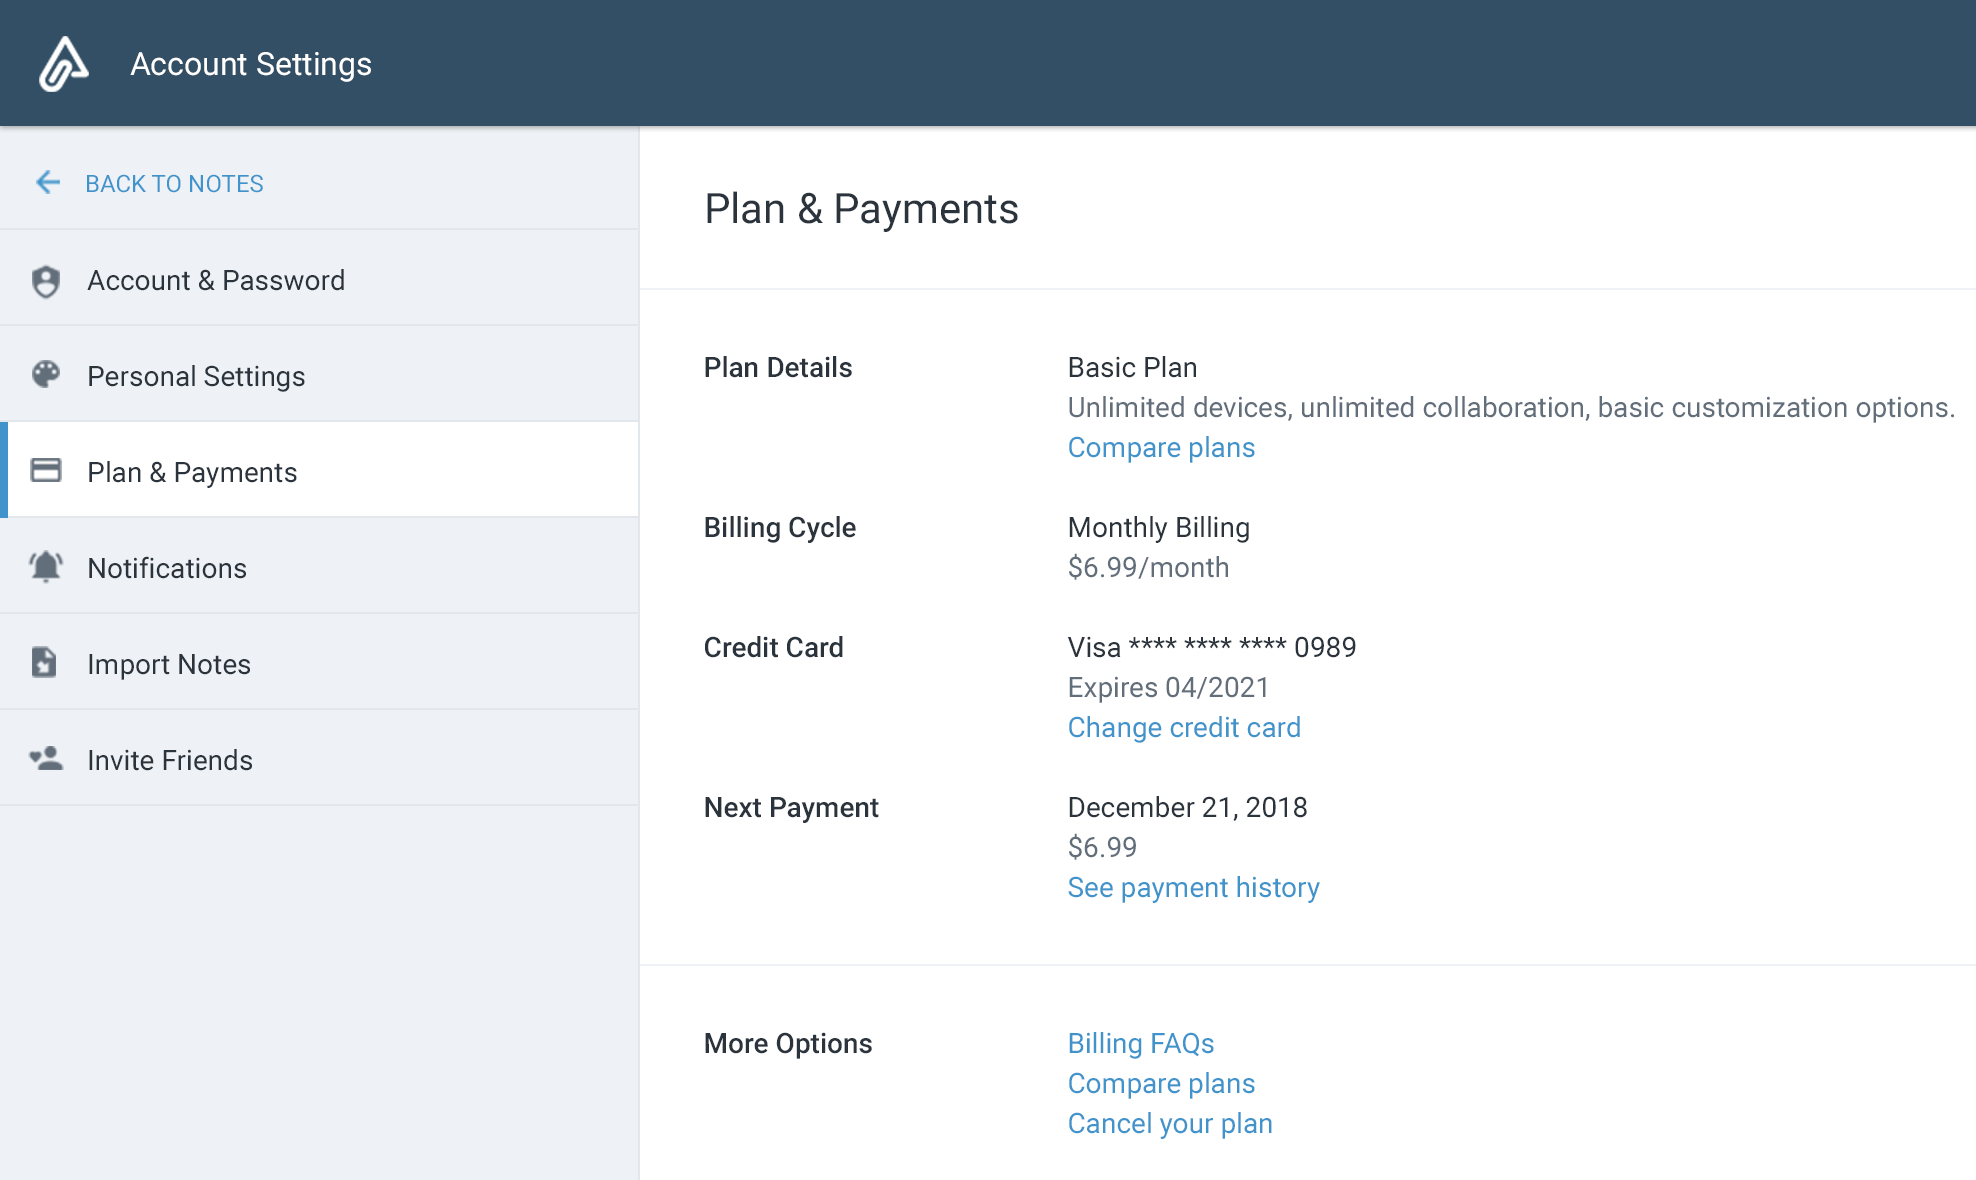
Task: Click Compare plans under More Options
Action: 1161,1084
